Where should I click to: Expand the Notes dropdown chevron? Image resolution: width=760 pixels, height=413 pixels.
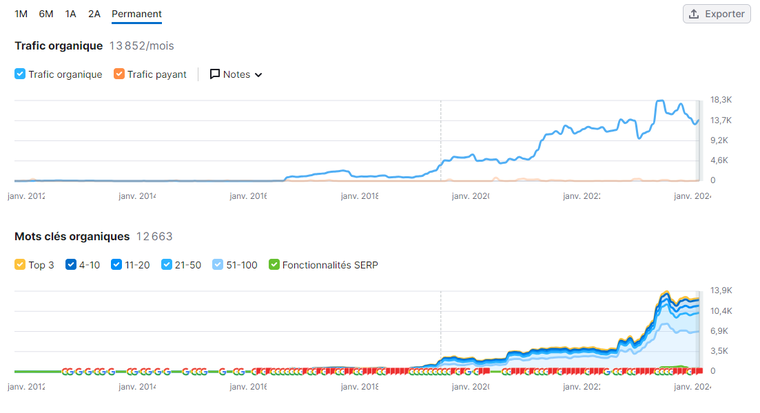click(x=258, y=75)
